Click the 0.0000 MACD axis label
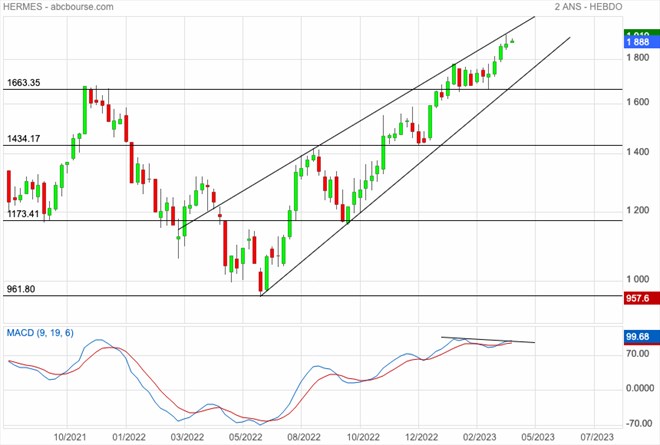This screenshot has width=660, height=445. pyautogui.click(x=640, y=388)
